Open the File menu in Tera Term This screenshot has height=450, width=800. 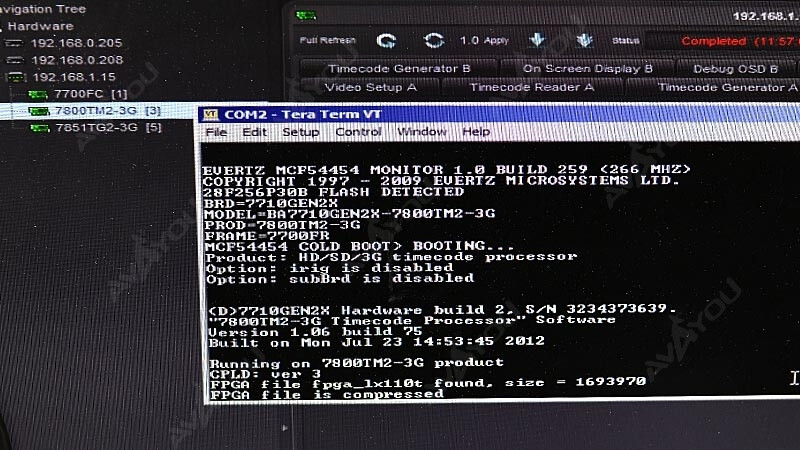[216, 132]
